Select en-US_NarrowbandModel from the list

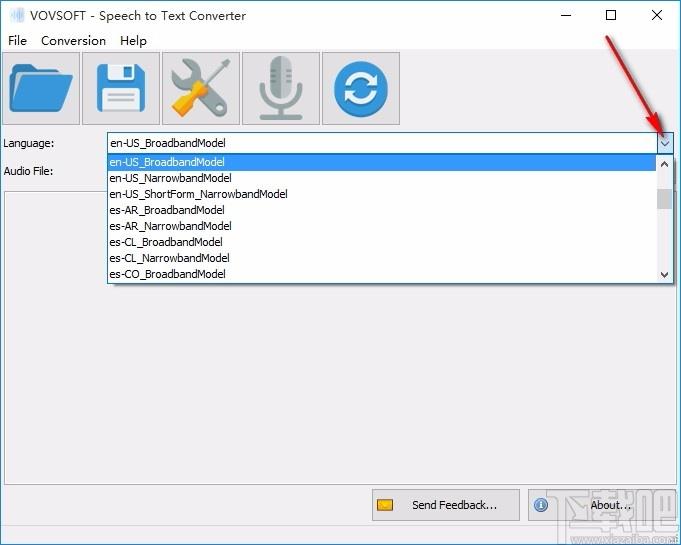382,178
